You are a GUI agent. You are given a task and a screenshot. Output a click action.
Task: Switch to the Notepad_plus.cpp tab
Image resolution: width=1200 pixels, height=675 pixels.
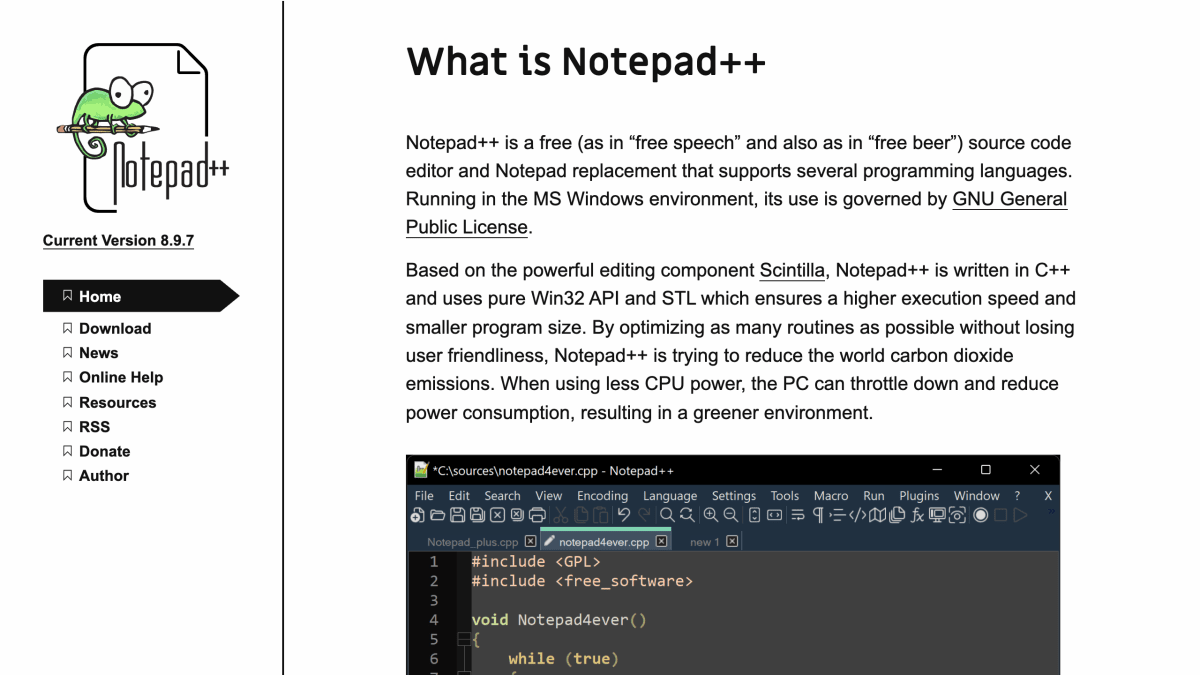tap(473, 542)
